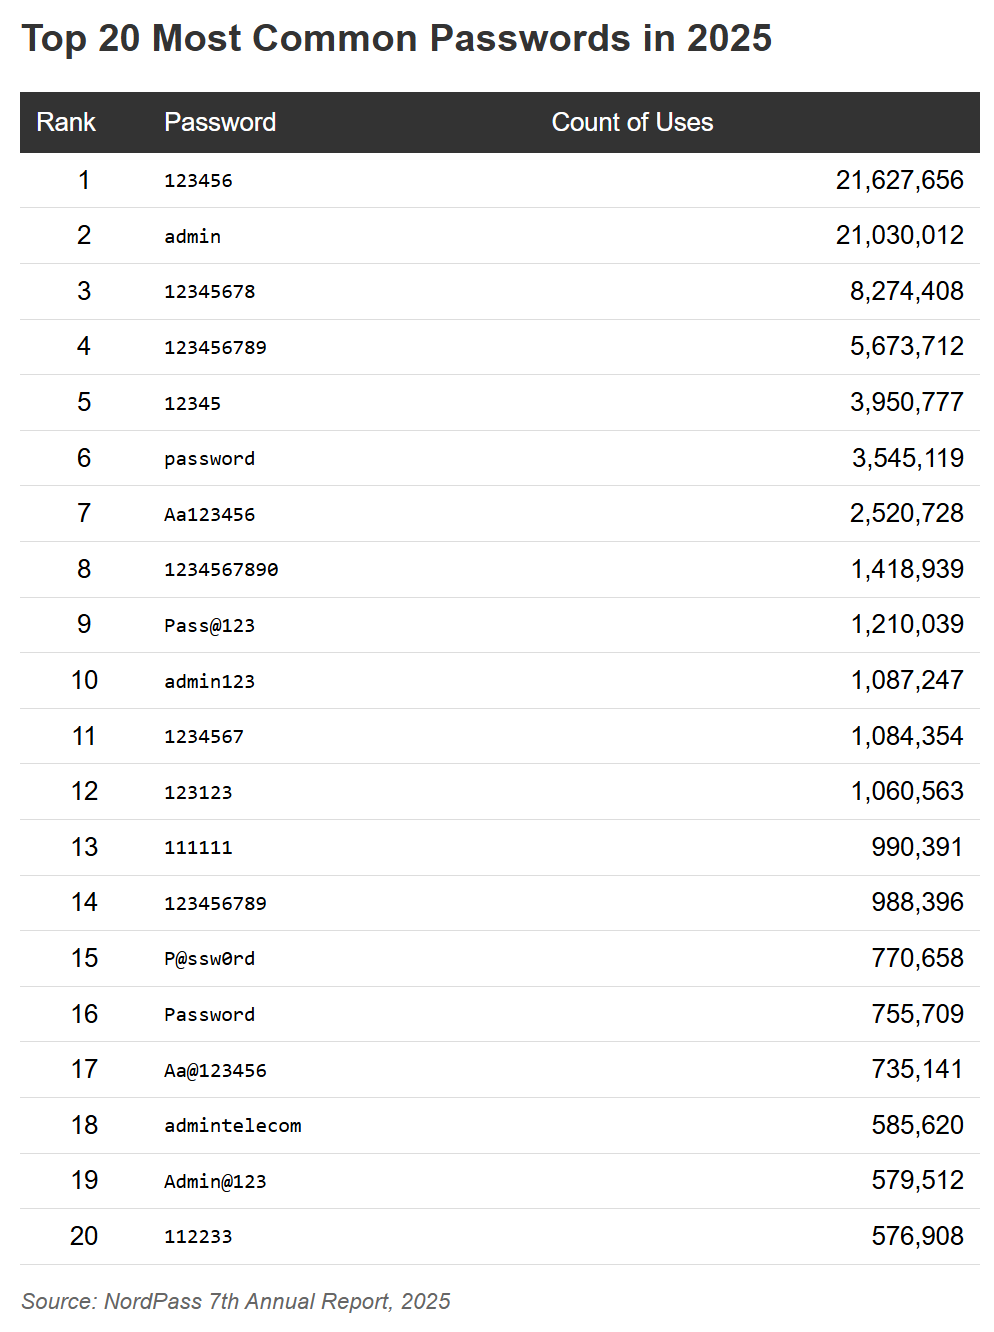
Task: Click the lowercase 'password' entry at rank 6
Action: point(210,458)
